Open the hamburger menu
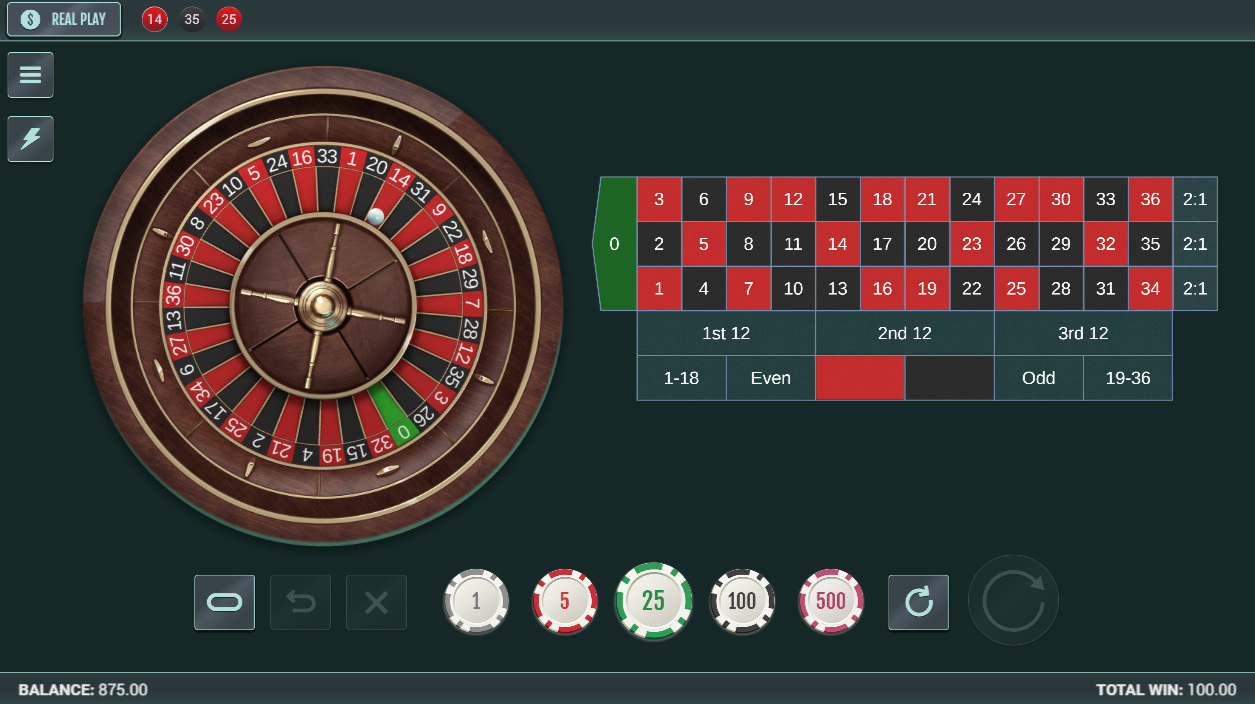The width and height of the screenshot is (1255, 704). 30,75
